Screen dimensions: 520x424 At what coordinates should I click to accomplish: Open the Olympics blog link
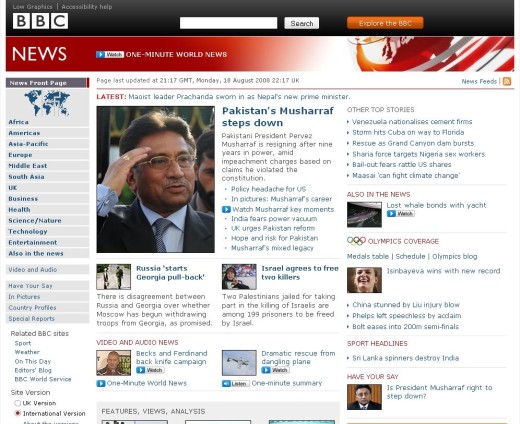(455, 256)
